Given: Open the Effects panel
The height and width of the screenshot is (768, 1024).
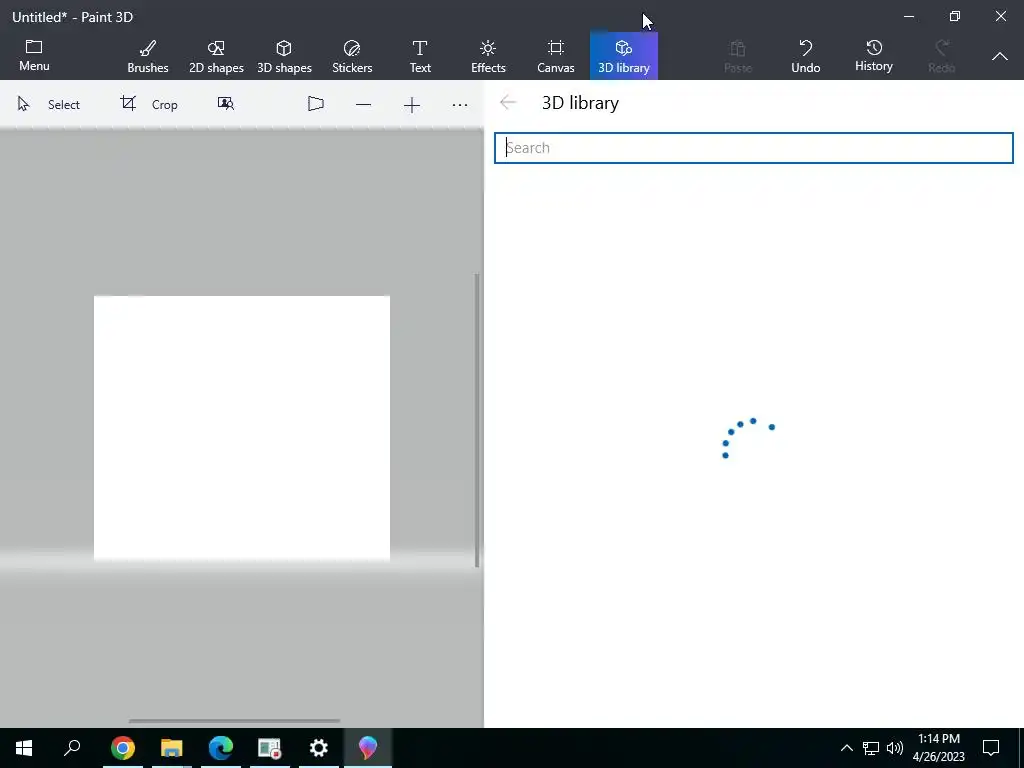Looking at the screenshot, I should point(488,57).
